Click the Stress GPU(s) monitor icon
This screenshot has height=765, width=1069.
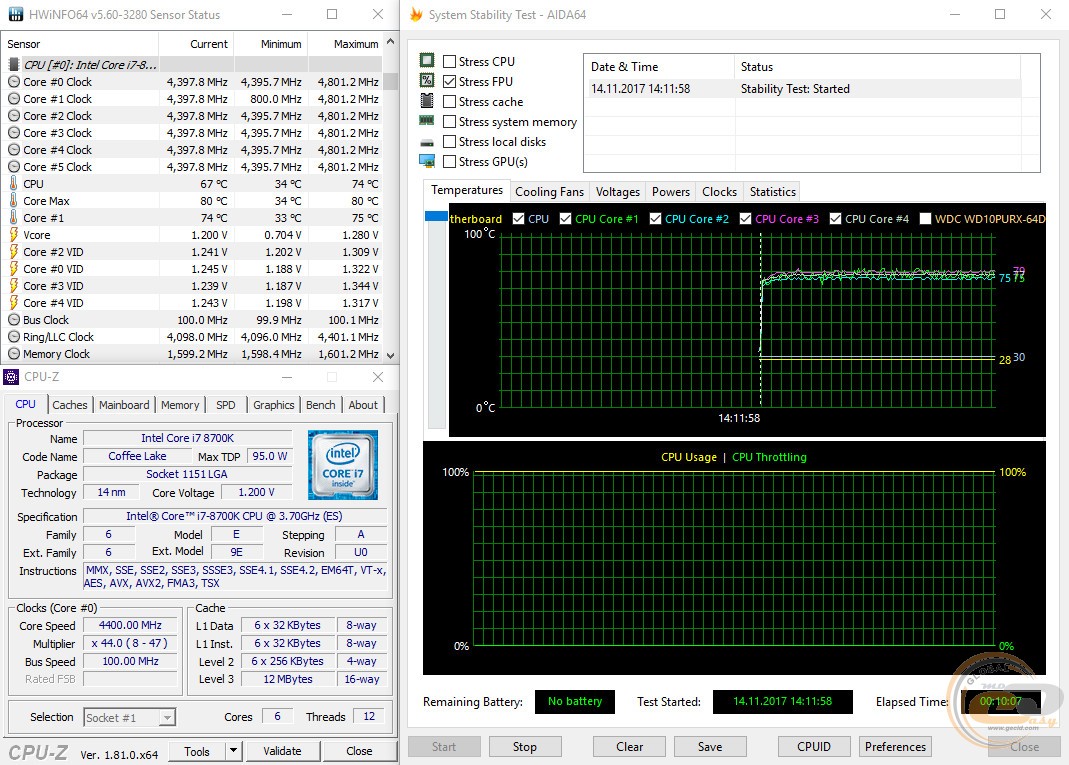click(427, 162)
